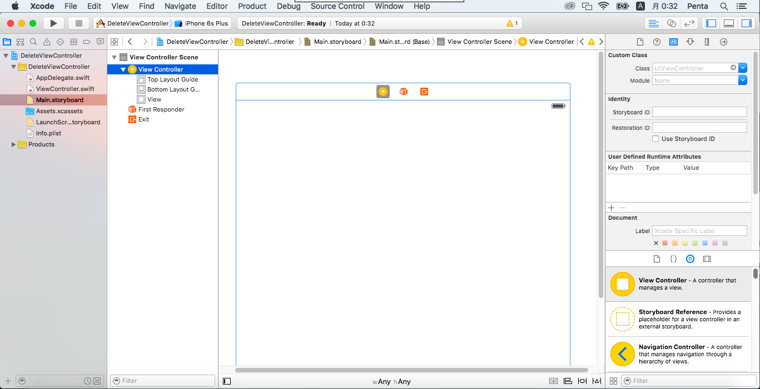Switch to the Standard editor

654,23
